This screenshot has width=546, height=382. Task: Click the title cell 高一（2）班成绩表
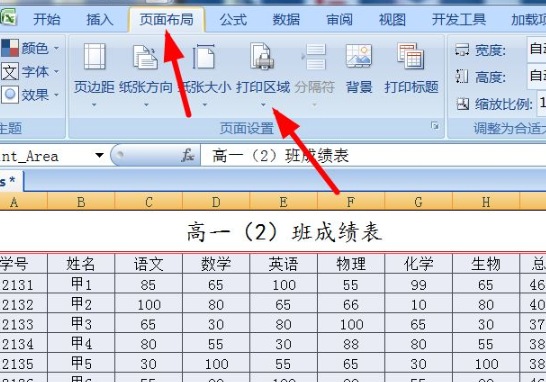[284, 233]
